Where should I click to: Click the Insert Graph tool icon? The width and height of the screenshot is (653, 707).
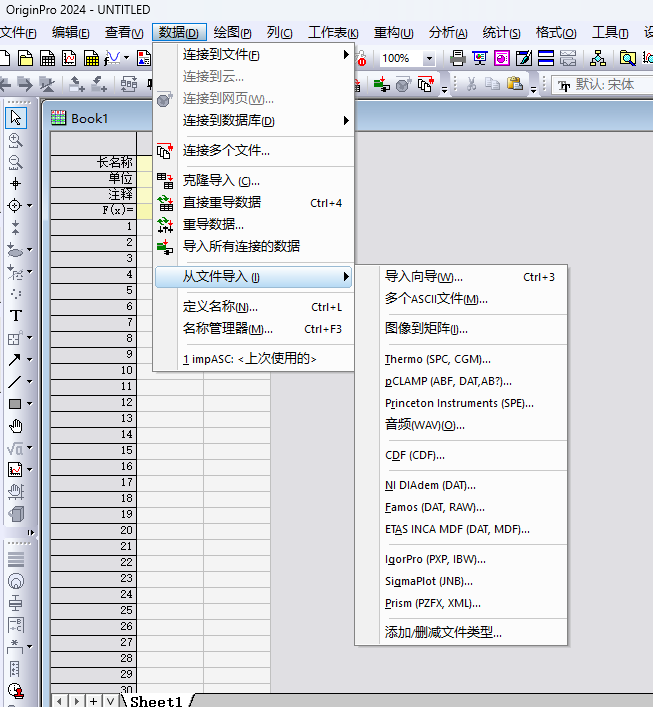(x=15, y=469)
